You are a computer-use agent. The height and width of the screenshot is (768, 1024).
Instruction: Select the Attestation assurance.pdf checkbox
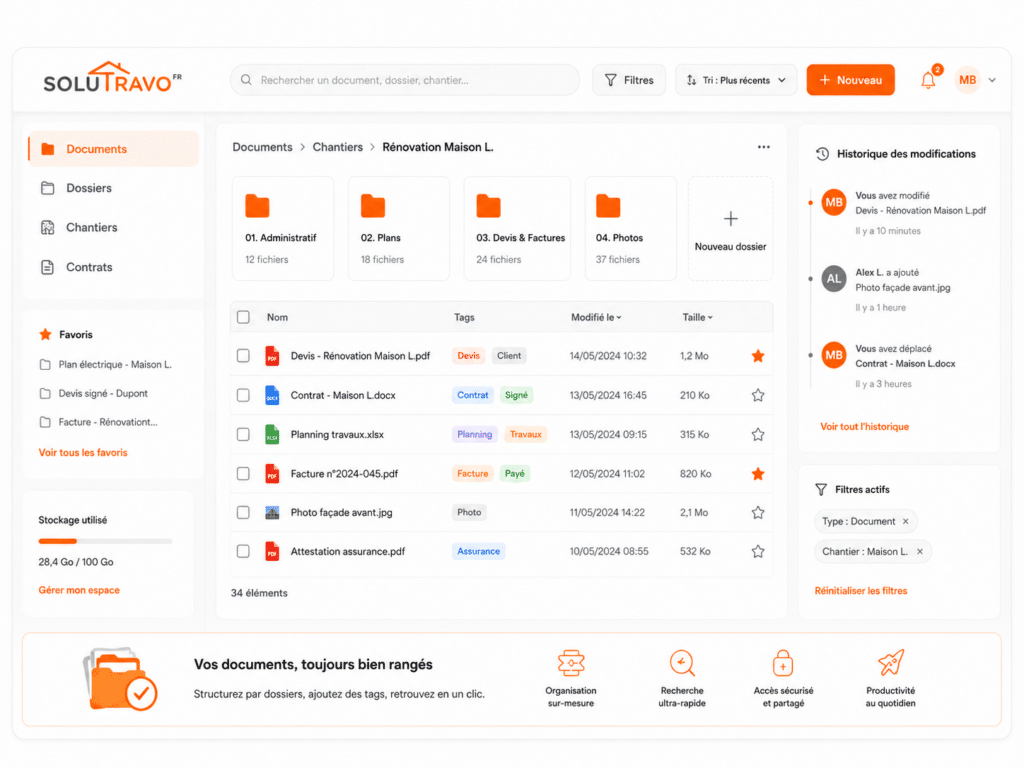pyautogui.click(x=244, y=551)
